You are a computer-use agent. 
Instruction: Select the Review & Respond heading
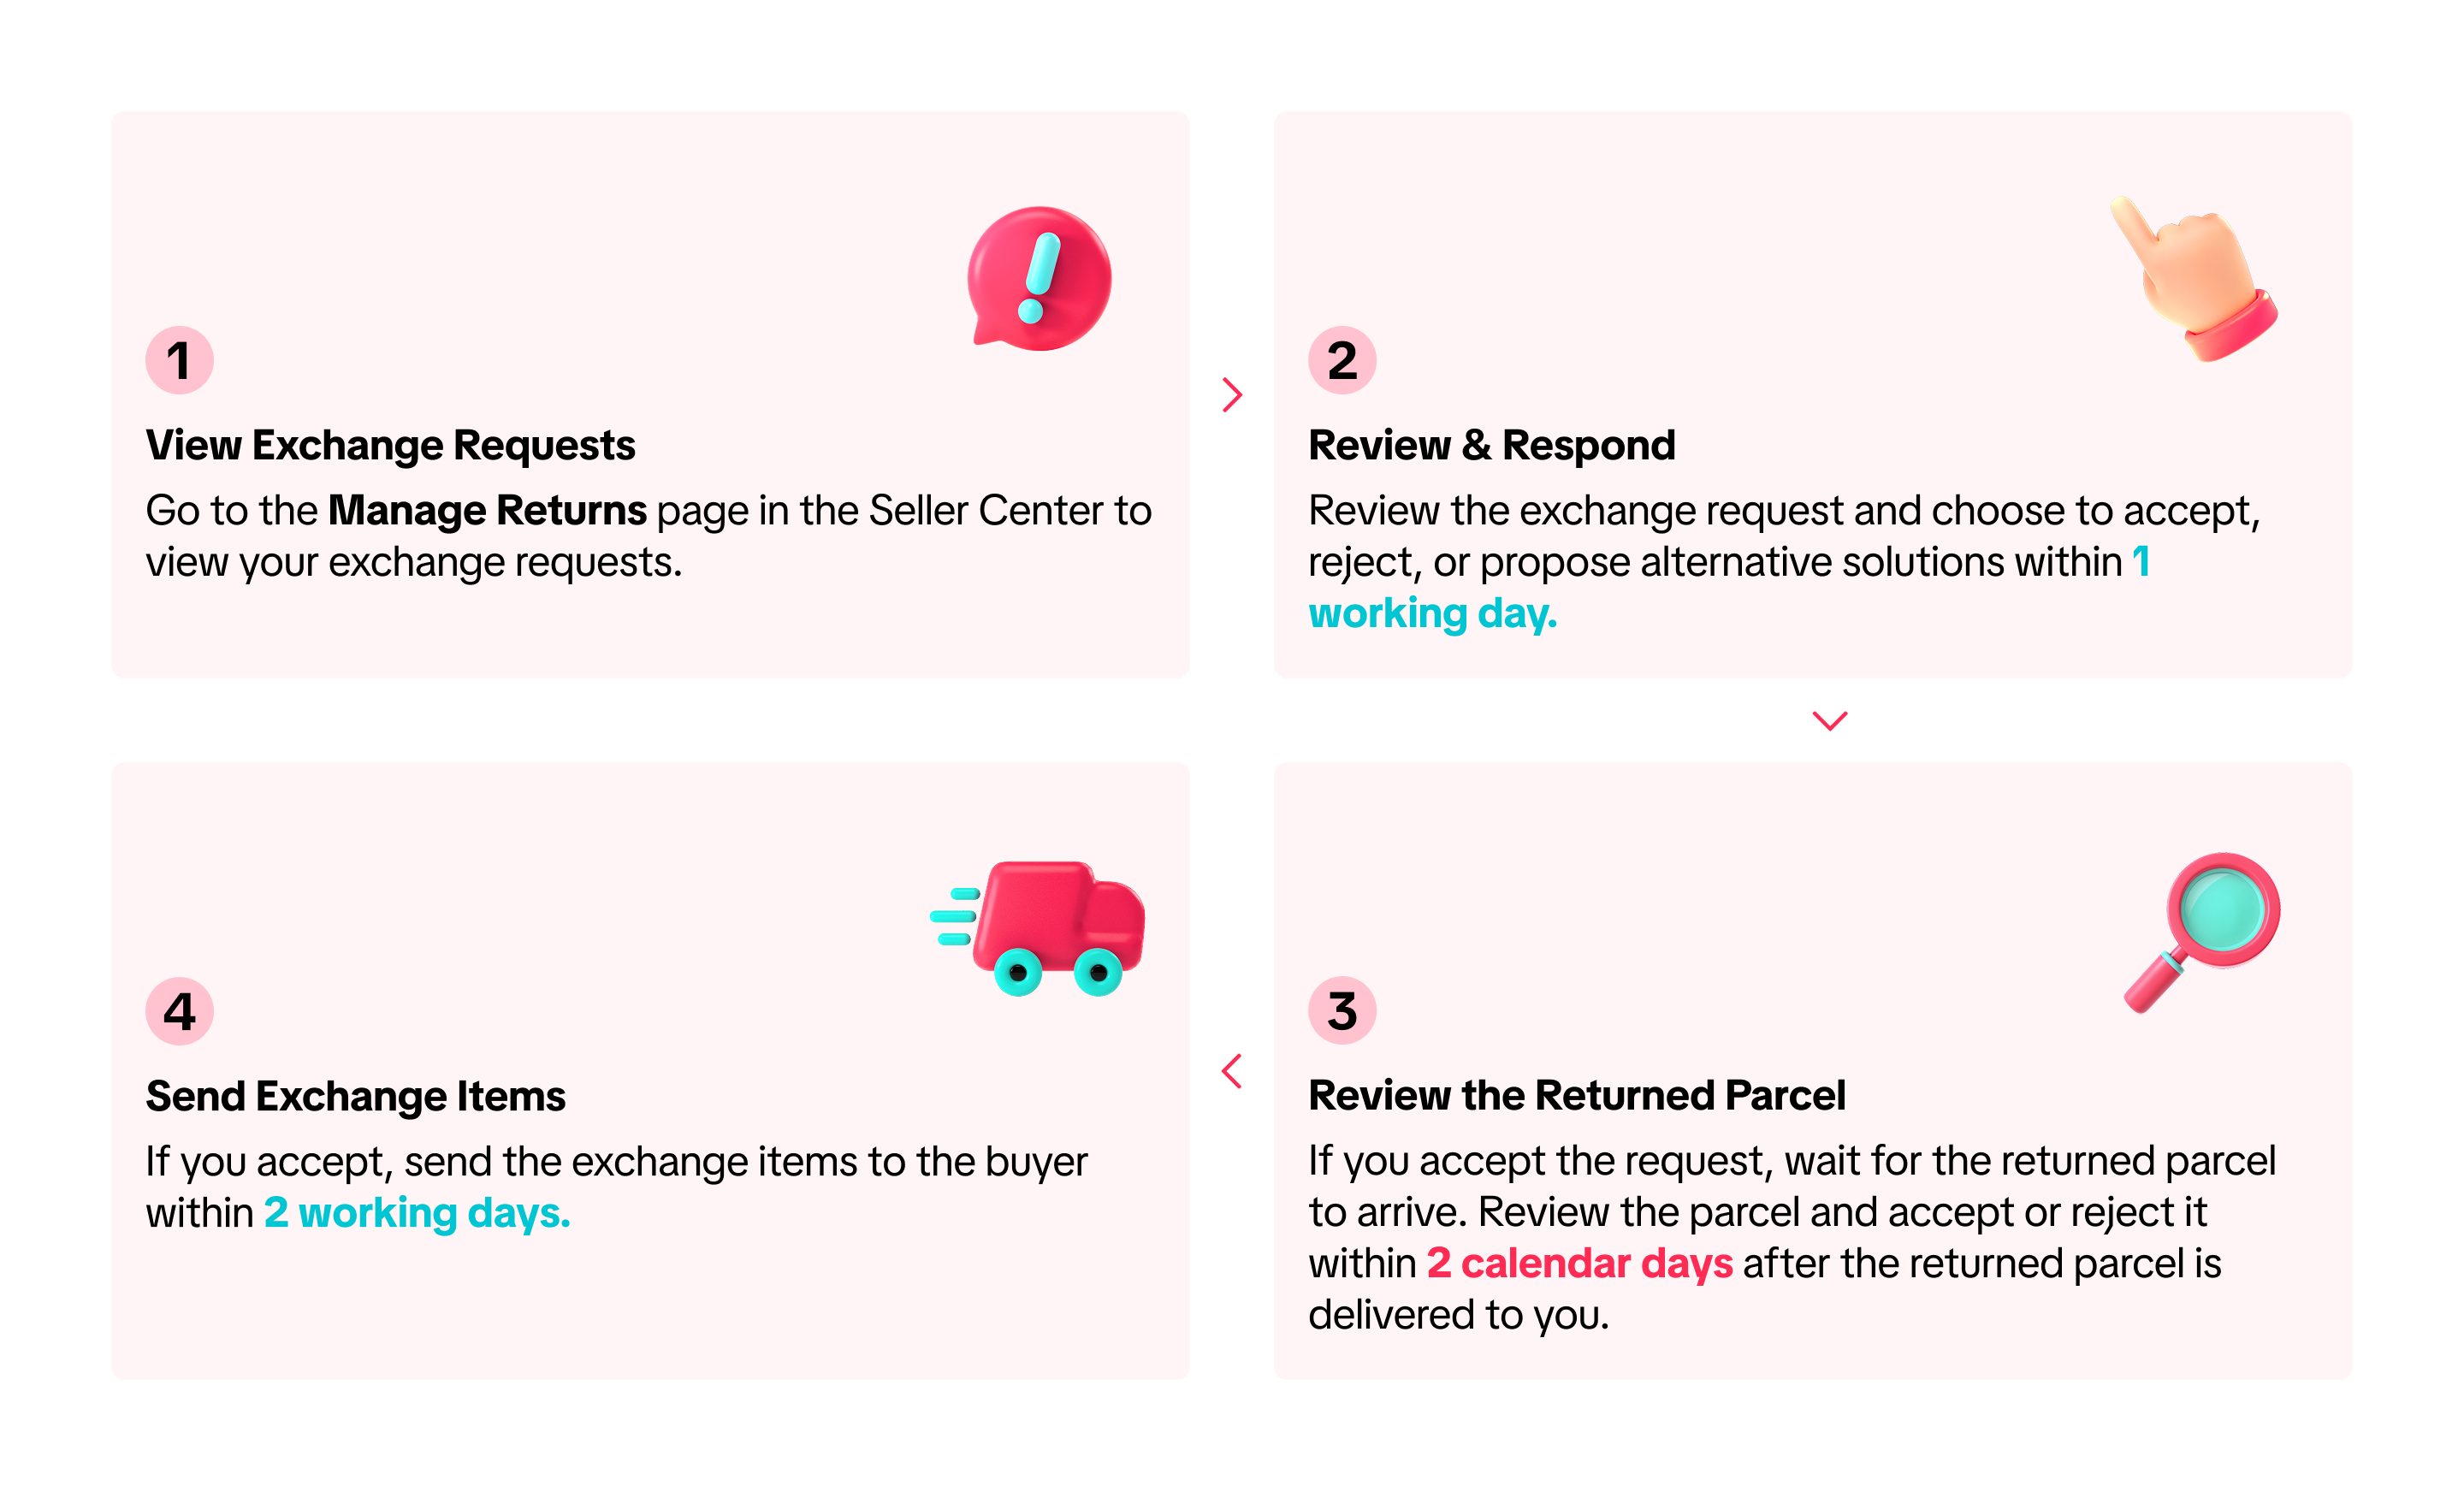pos(1492,446)
